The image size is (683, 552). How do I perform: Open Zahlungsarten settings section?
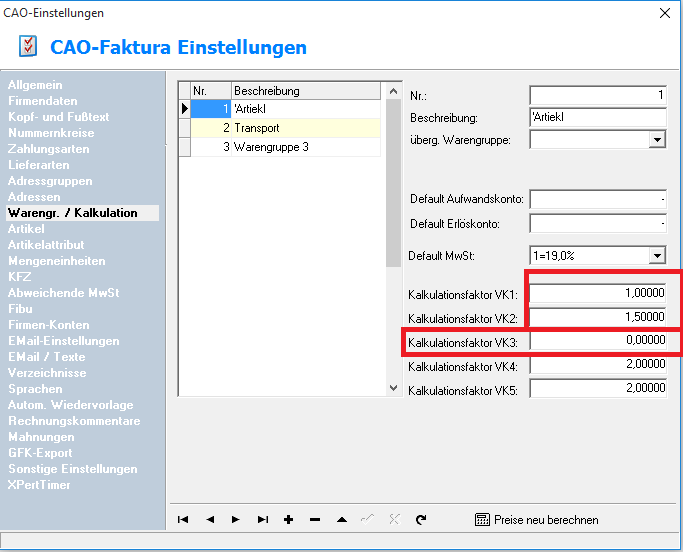(x=49, y=149)
